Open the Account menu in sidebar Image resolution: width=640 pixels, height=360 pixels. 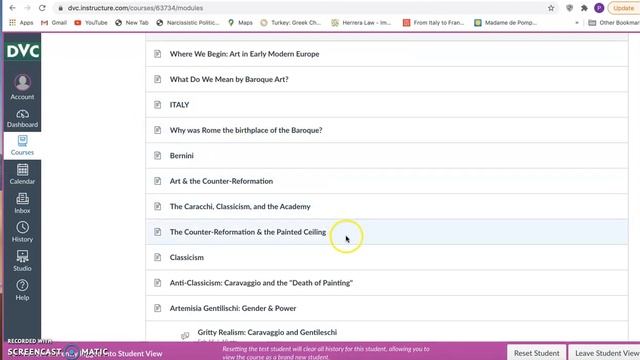pos(22,87)
